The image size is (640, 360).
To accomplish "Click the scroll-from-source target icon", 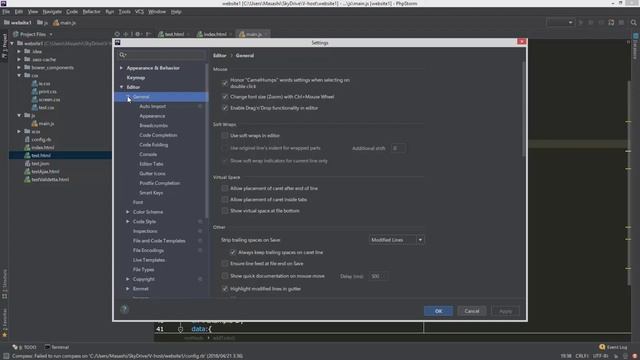I will [117, 34].
